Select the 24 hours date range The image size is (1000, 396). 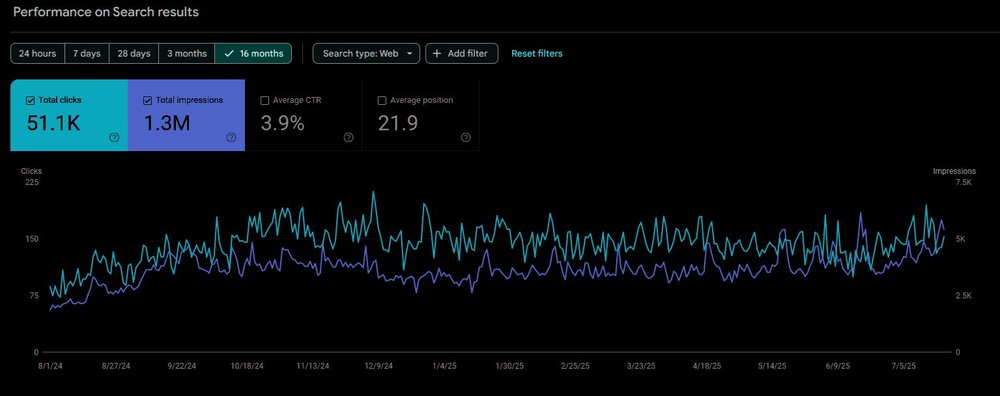(x=38, y=54)
